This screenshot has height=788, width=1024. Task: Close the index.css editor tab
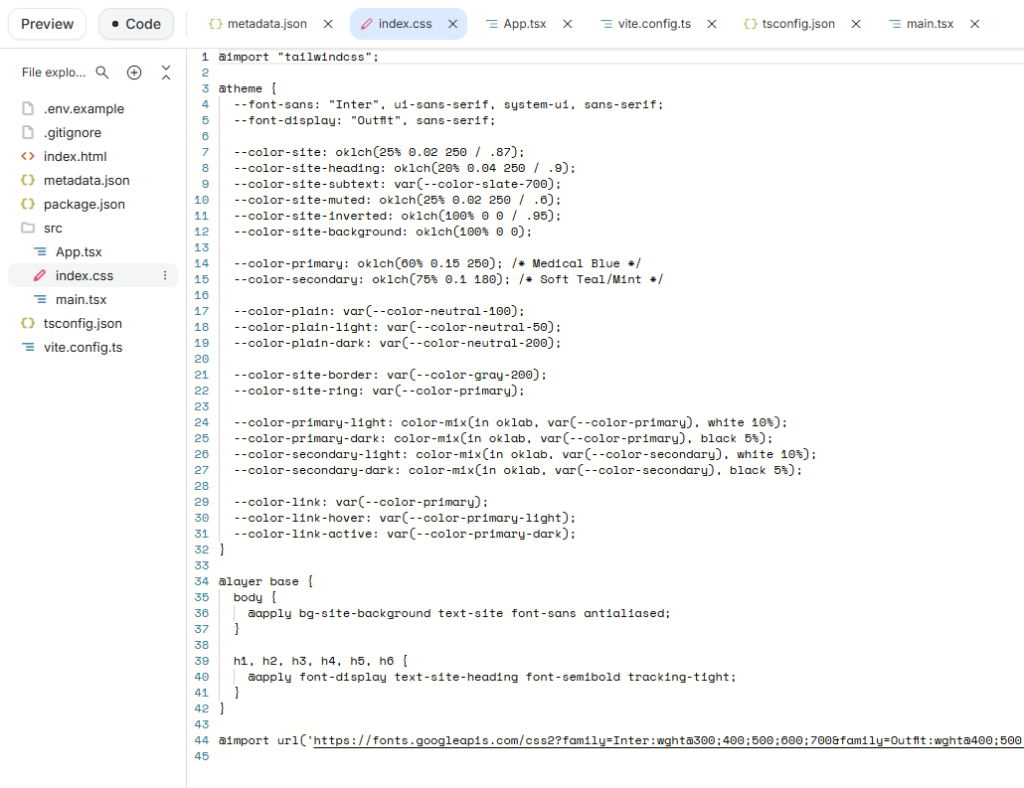[x=451, y=24]
